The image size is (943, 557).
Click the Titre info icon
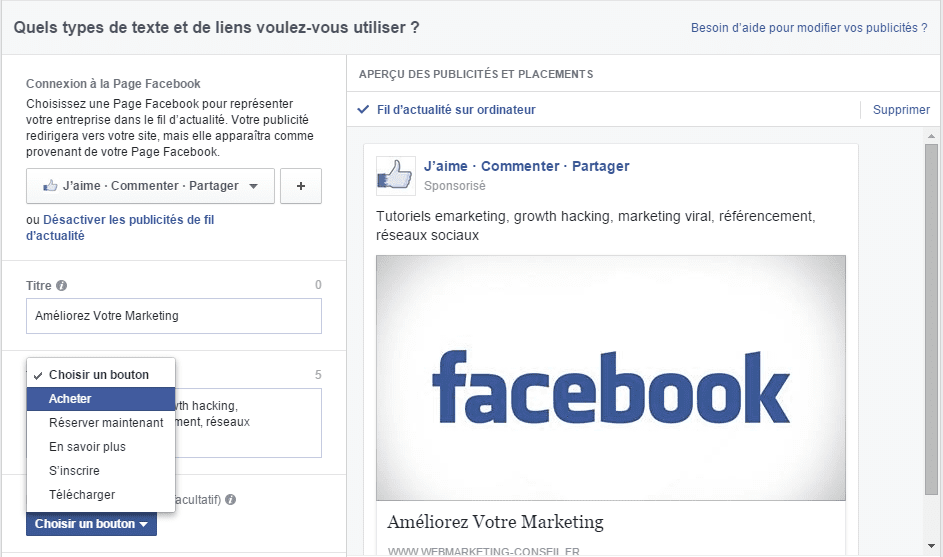click(61, 285)
